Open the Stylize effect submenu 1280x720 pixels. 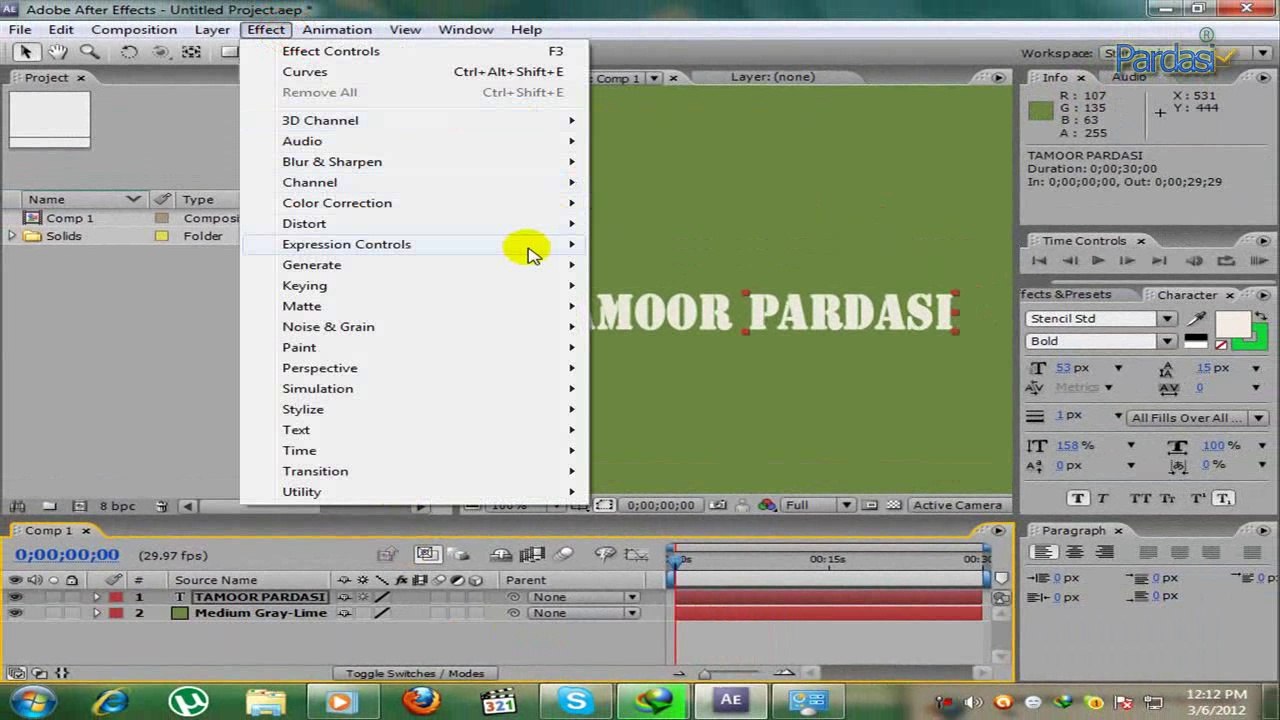[414, 409]
